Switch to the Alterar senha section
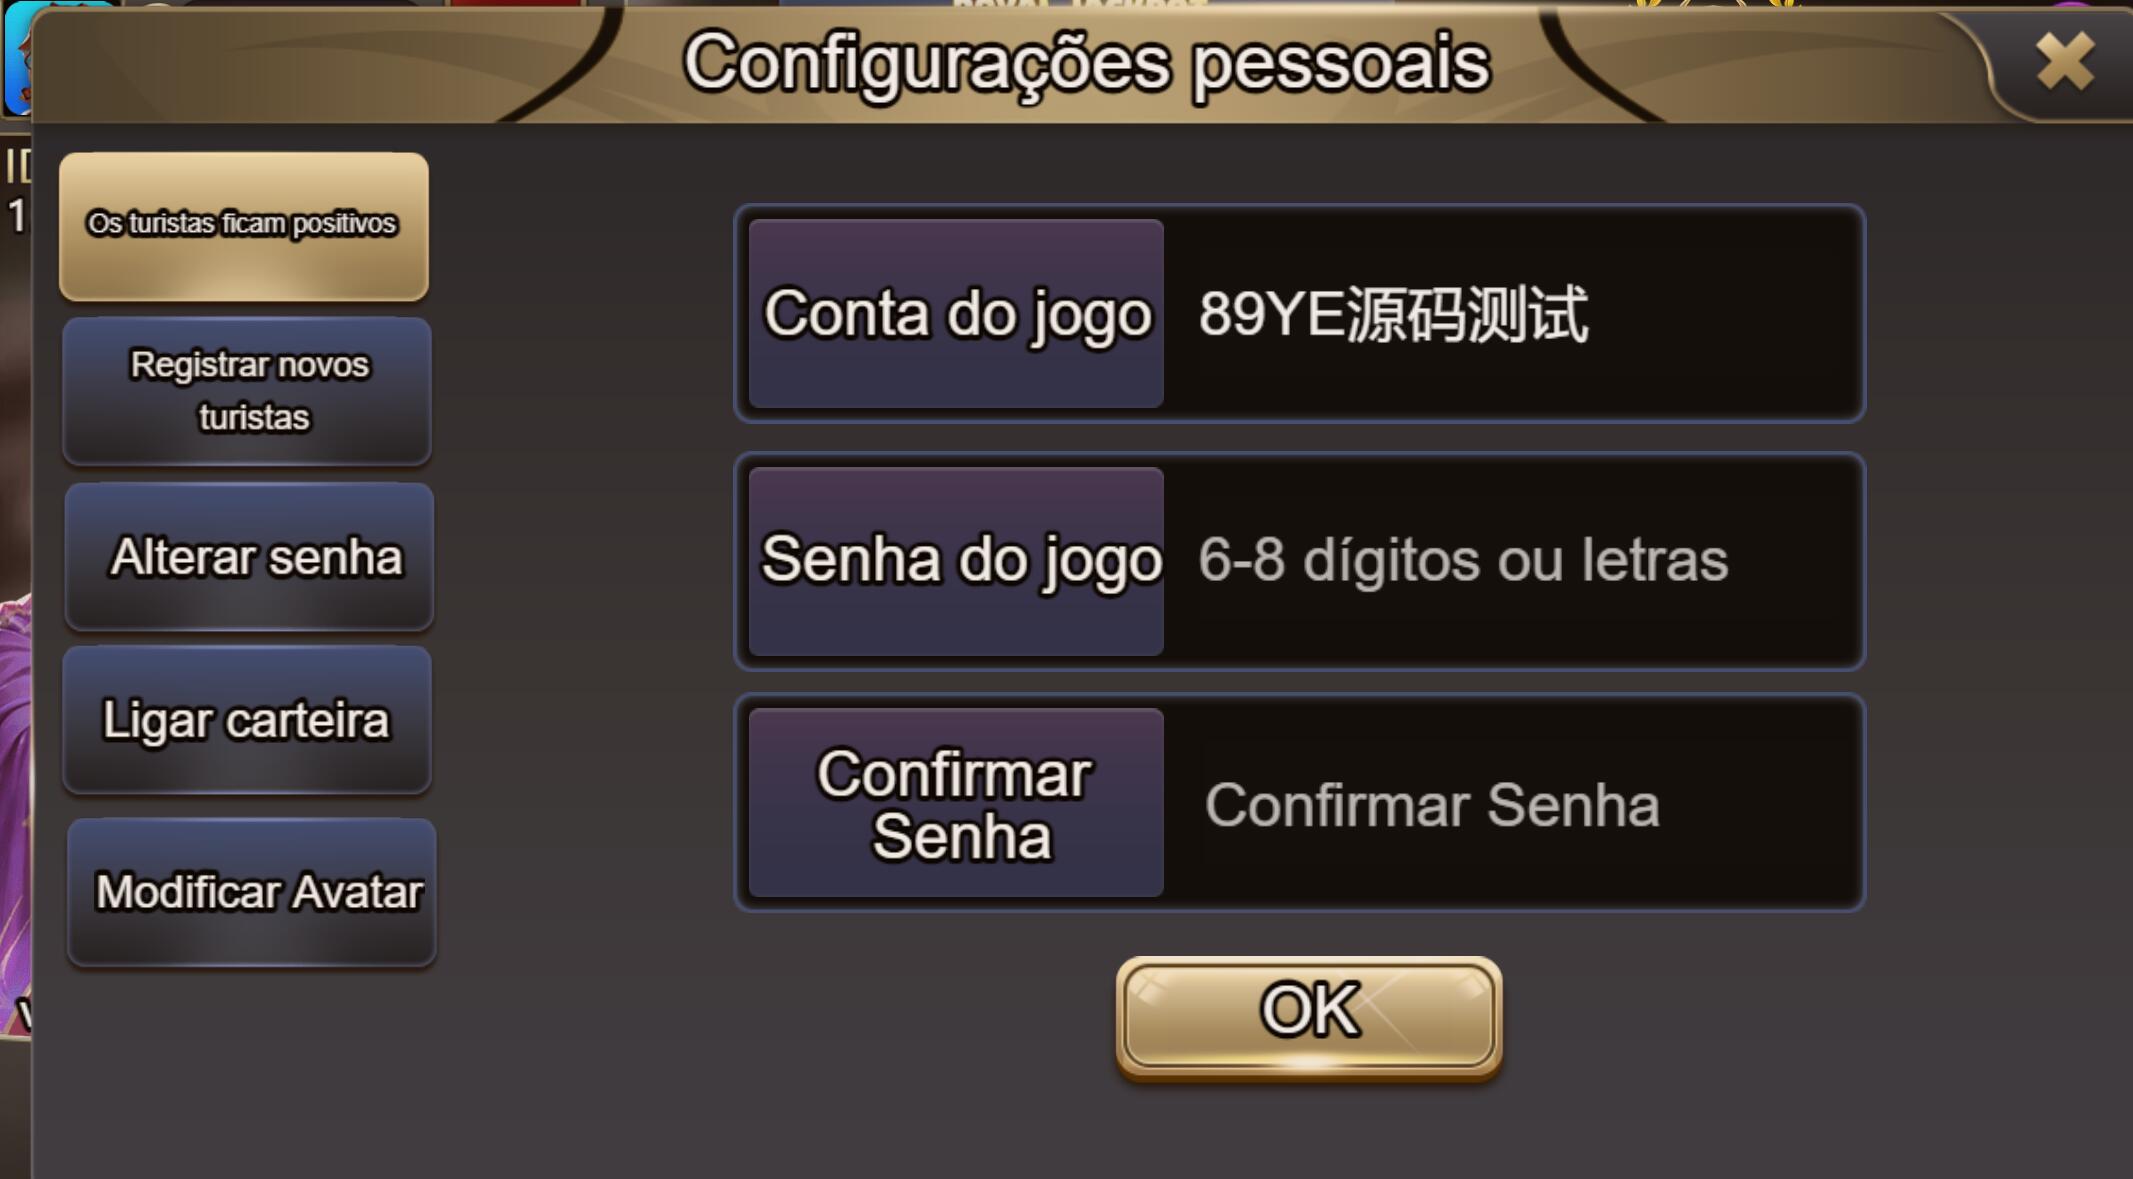 point(249,556)
